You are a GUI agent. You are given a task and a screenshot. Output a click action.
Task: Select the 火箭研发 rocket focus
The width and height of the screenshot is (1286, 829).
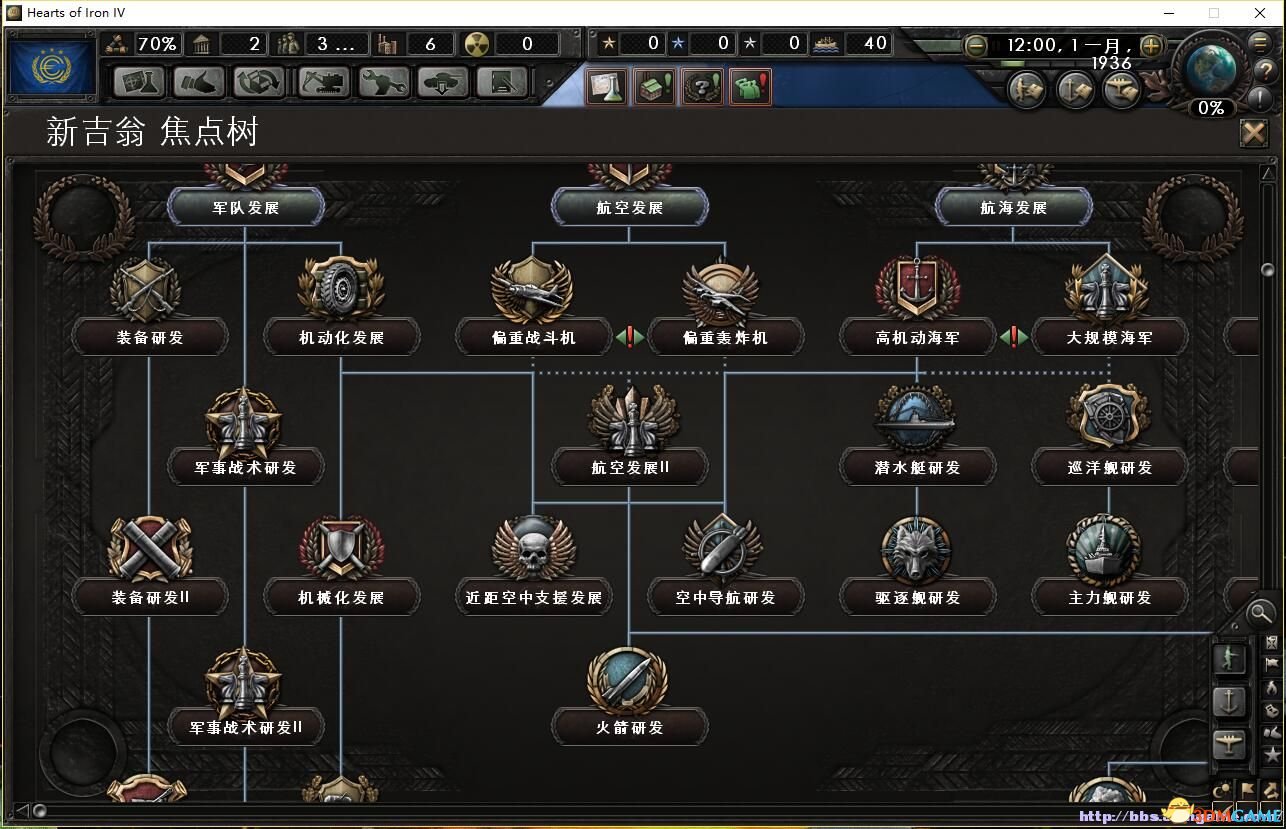coord(629,696)
